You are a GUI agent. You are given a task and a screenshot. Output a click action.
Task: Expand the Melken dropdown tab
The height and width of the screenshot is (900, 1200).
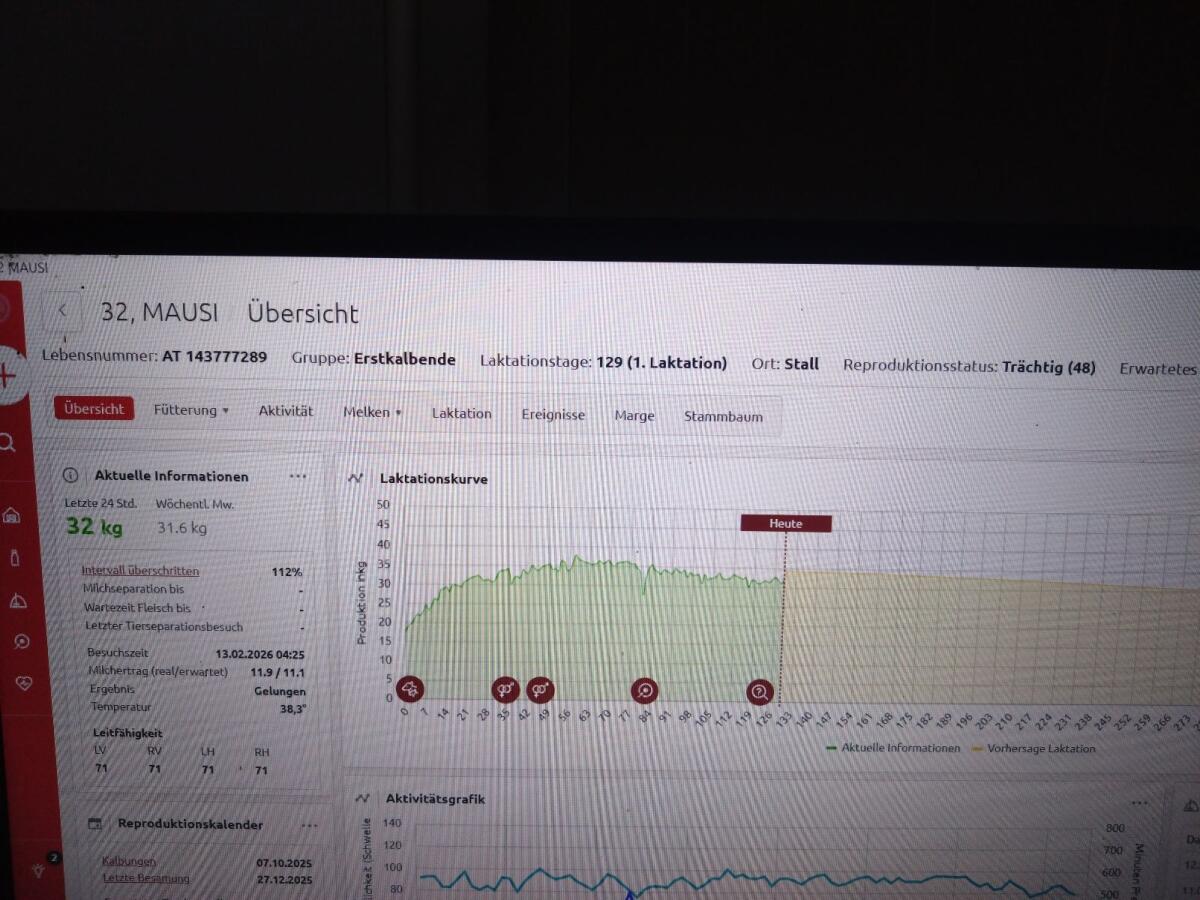click(x=372, y=412)
